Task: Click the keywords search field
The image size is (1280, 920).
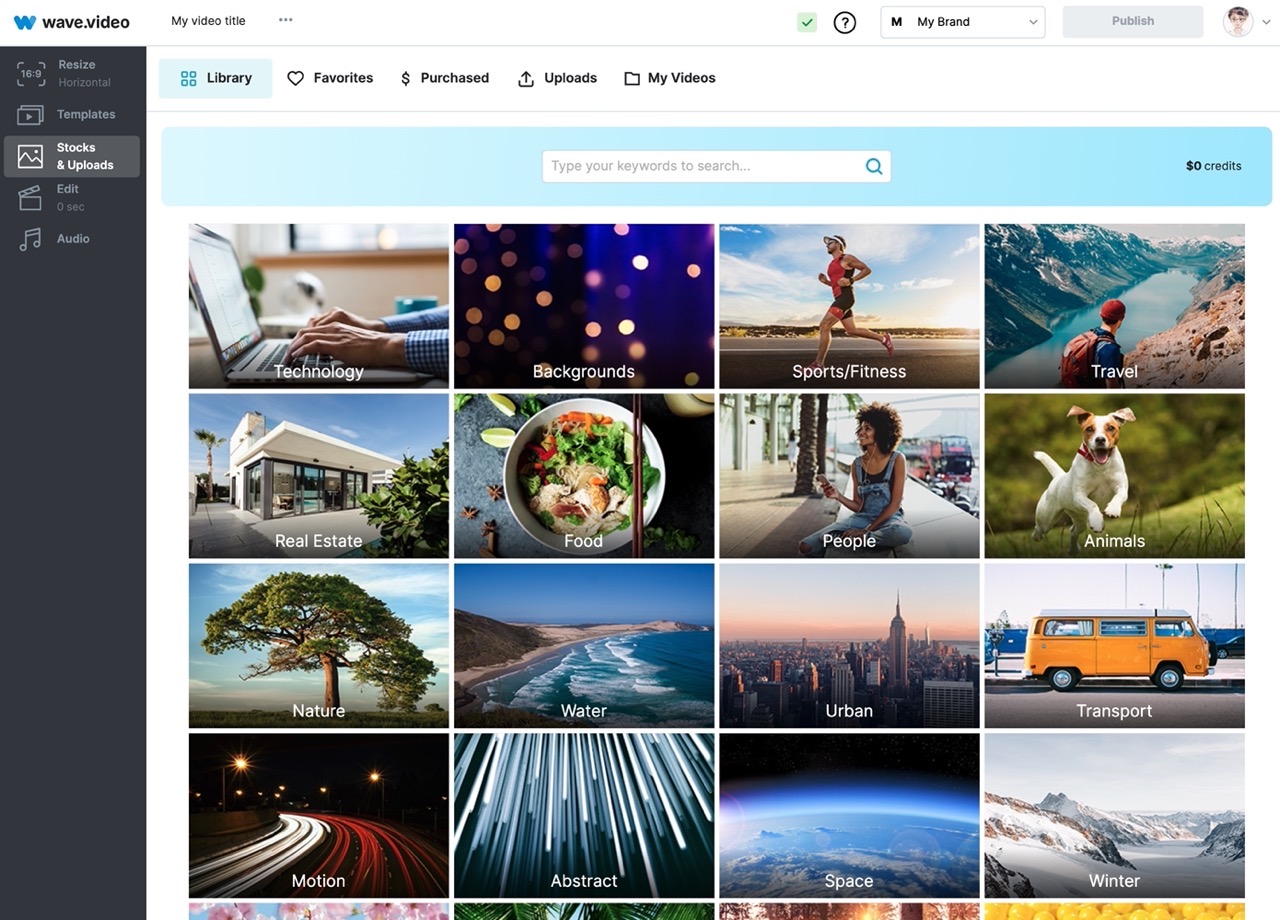Action: pos(716,166)
